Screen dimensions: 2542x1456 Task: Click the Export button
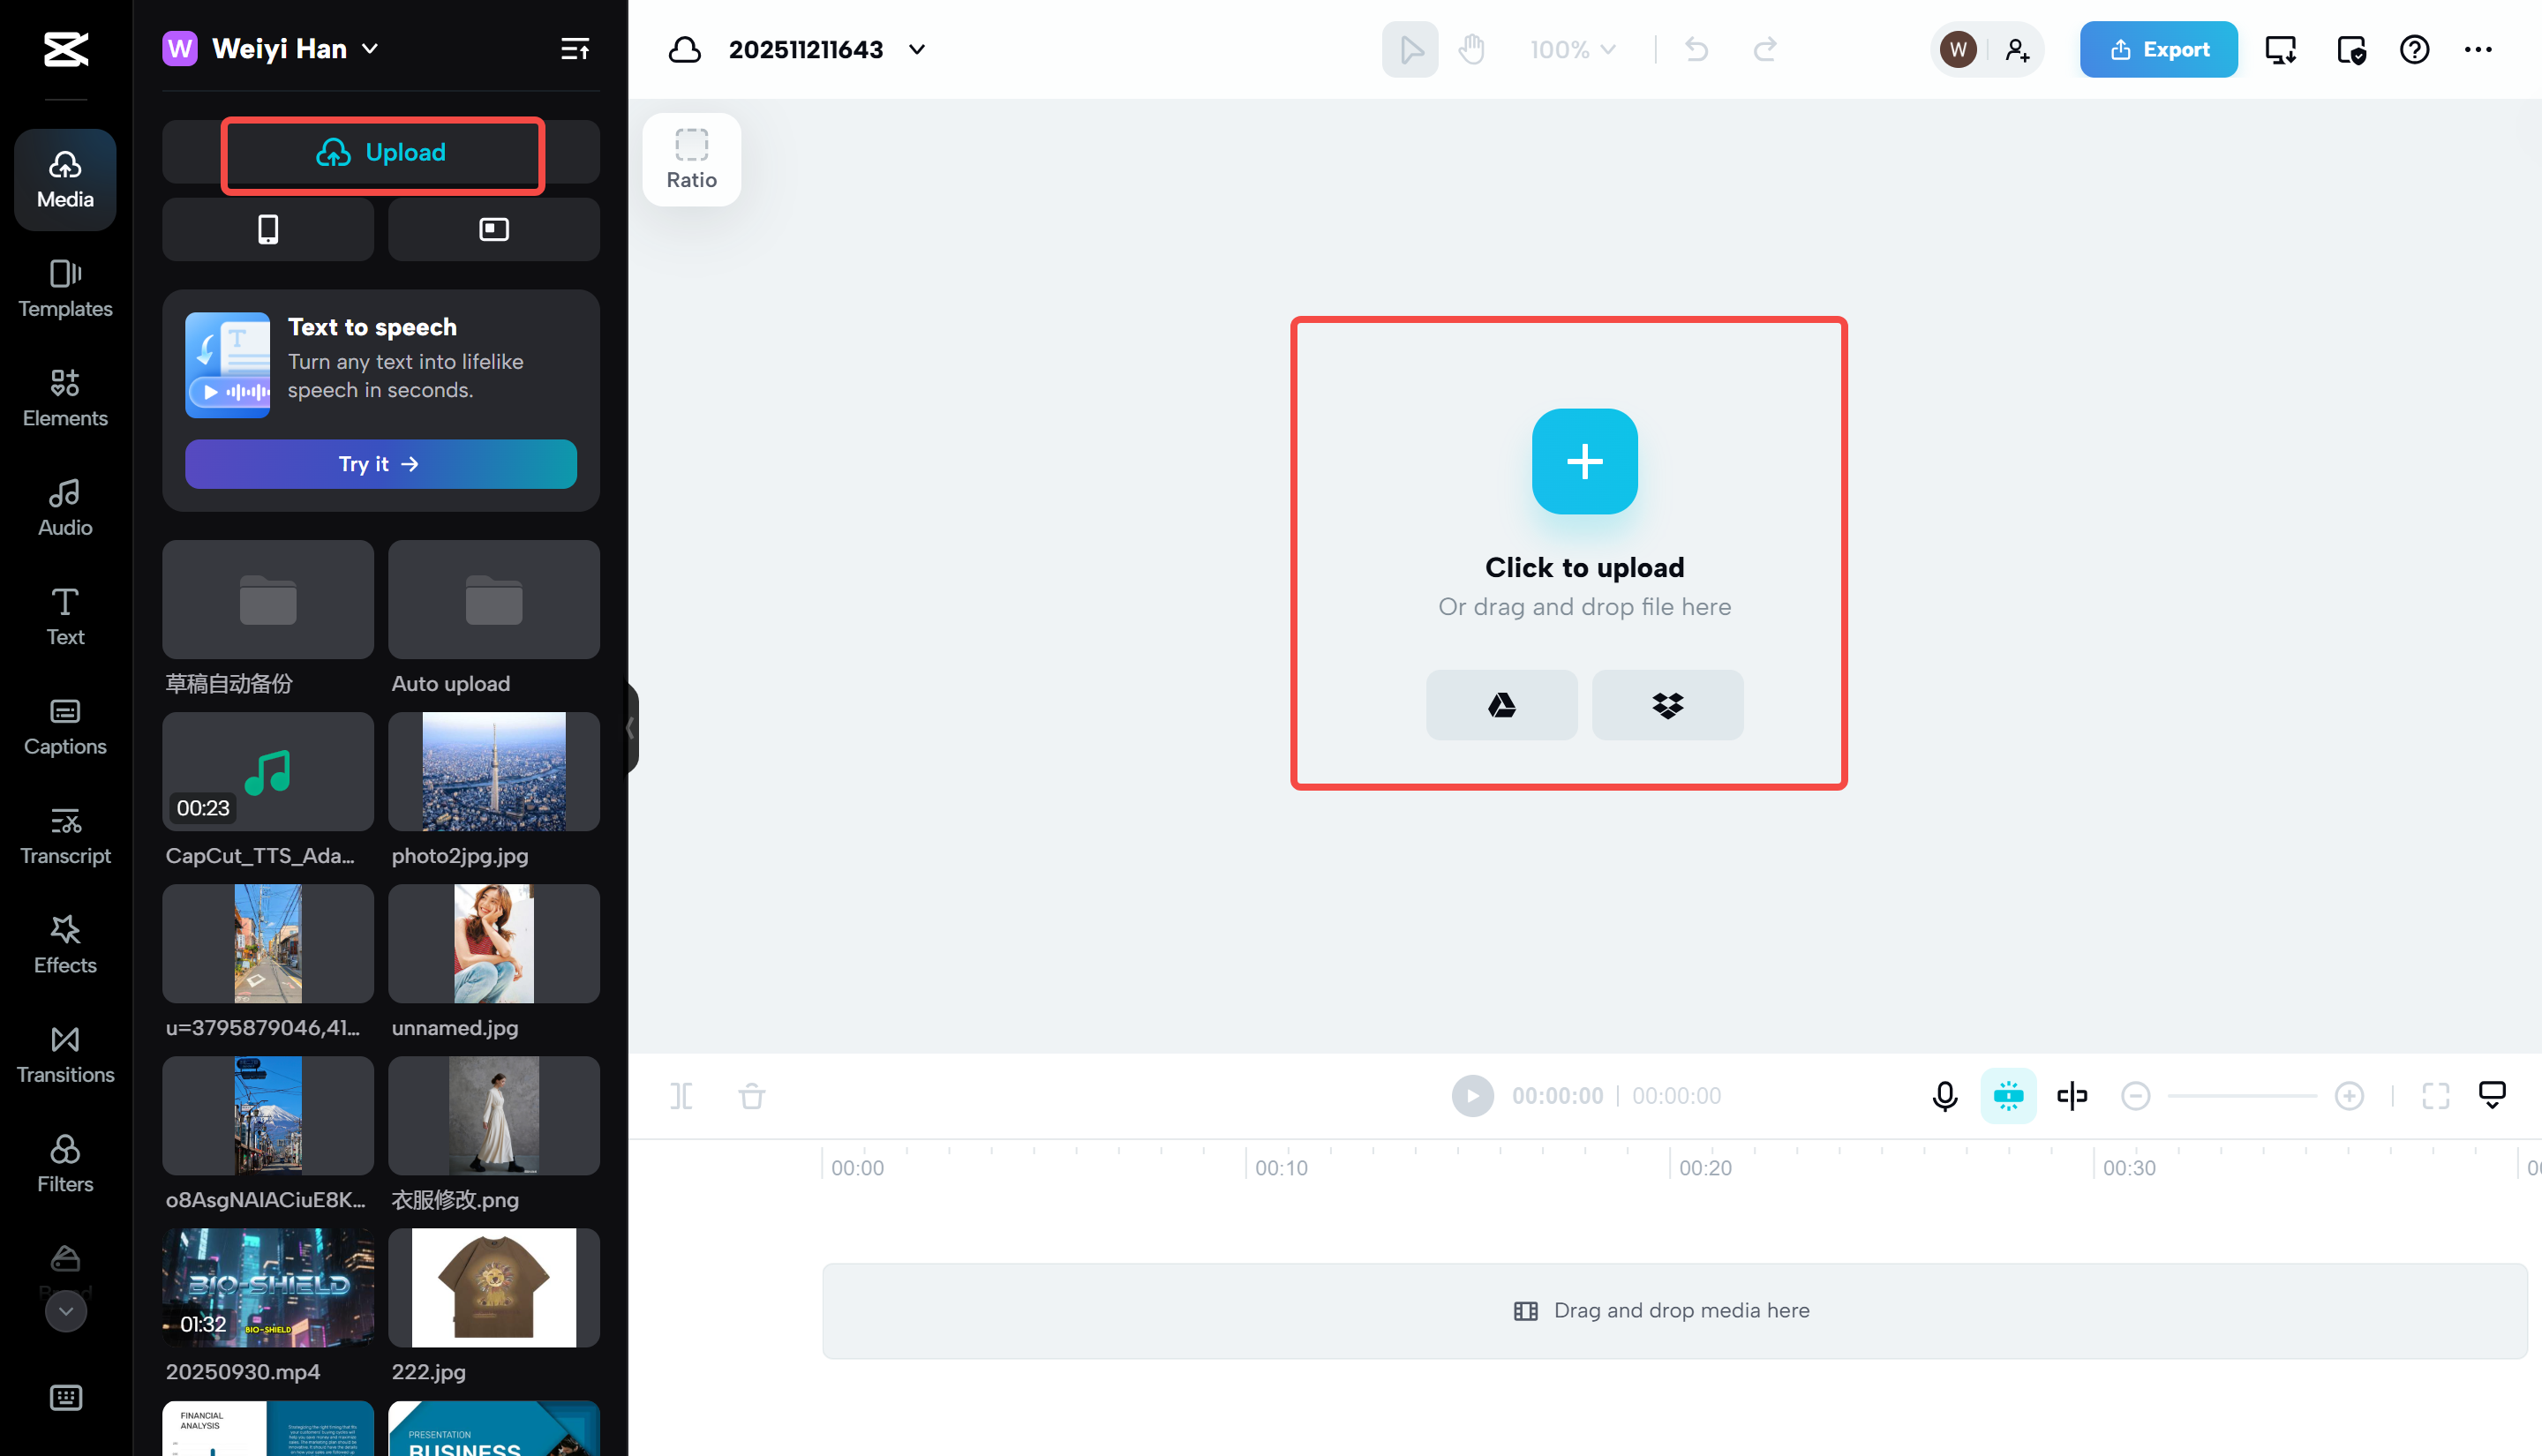point(2157,49)
